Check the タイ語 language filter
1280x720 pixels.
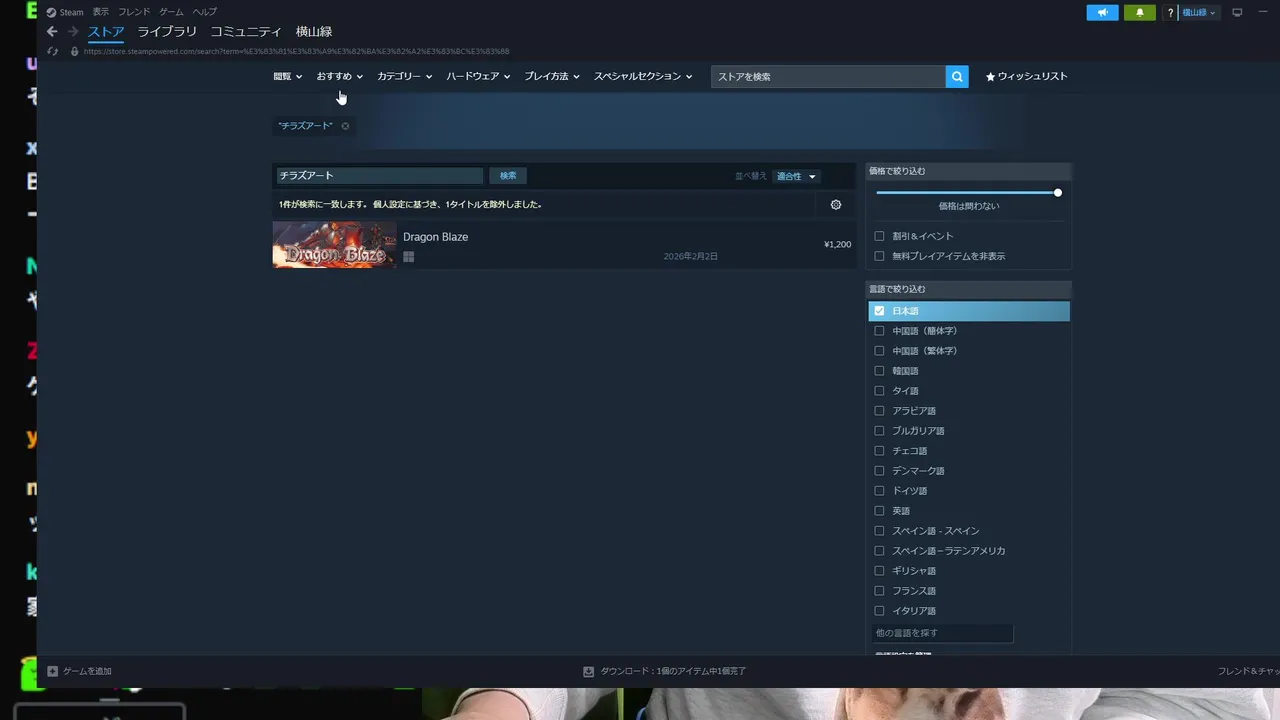click(879, 391)
